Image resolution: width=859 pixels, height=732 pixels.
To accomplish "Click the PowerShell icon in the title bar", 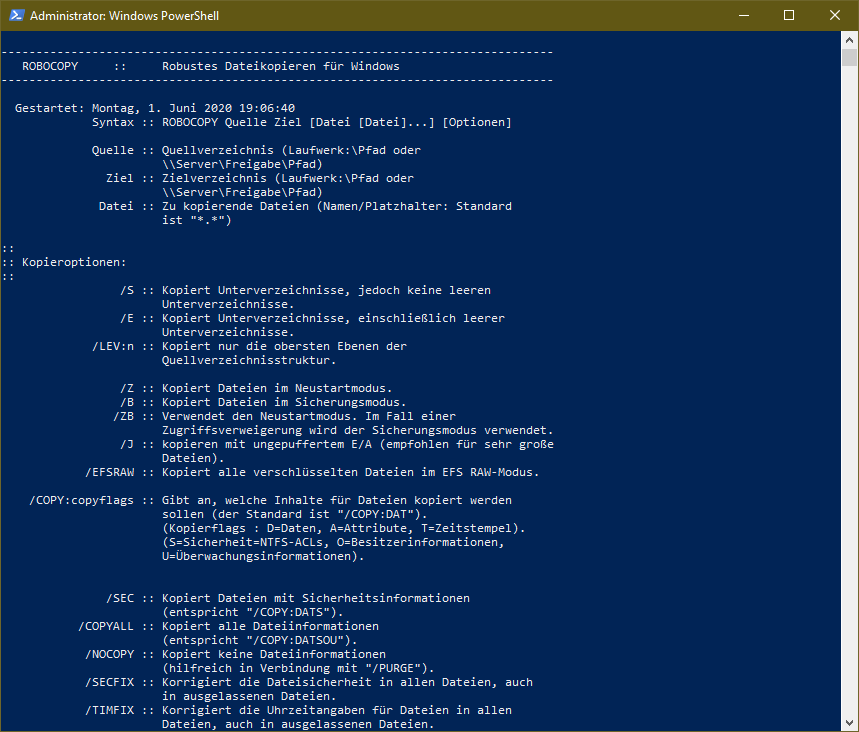I will (x=16, y=15).
